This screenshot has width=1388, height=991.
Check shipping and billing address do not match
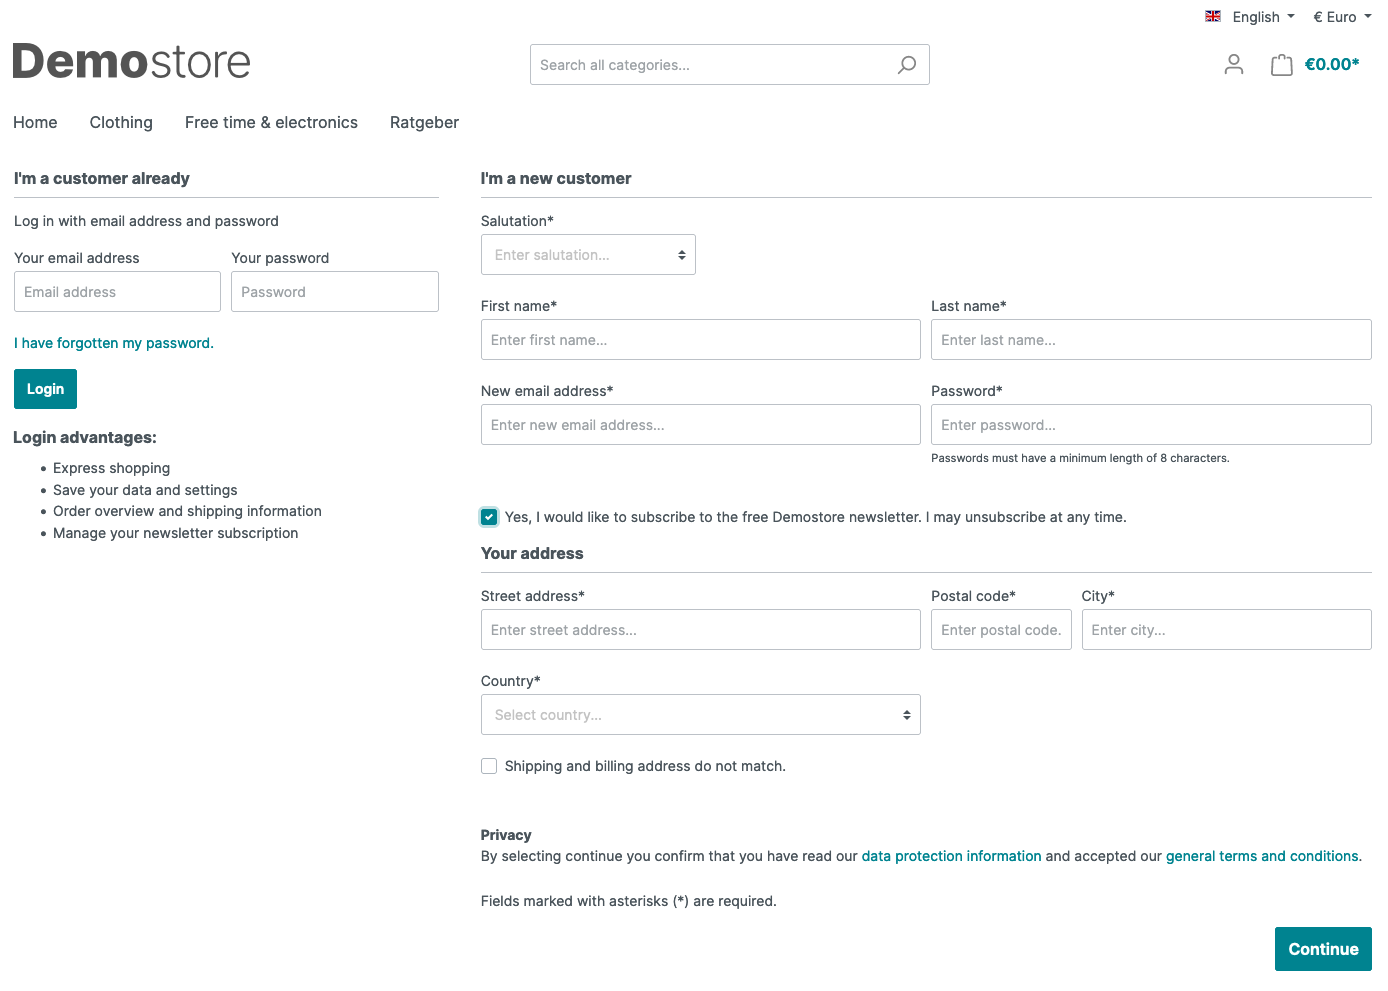tap(489, 766)
